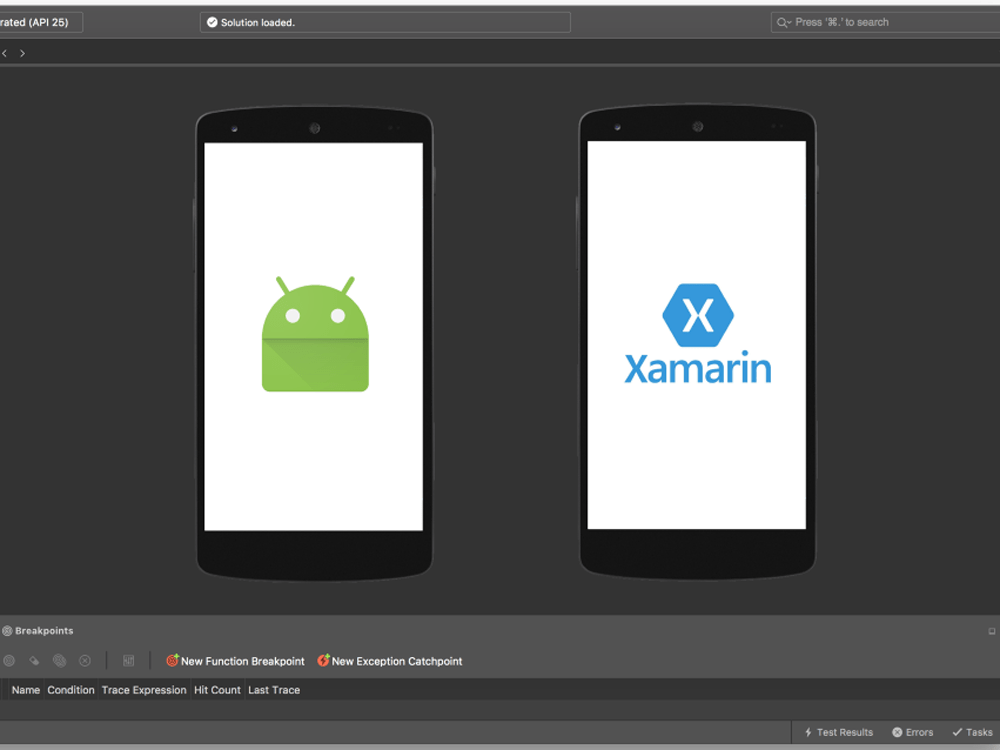Viewport: 1000px width, 750px height.
Task: Click the remove breakpoint icon in Breakpoints toolbar
Action: pyautogui.click(x=33, y=661)
